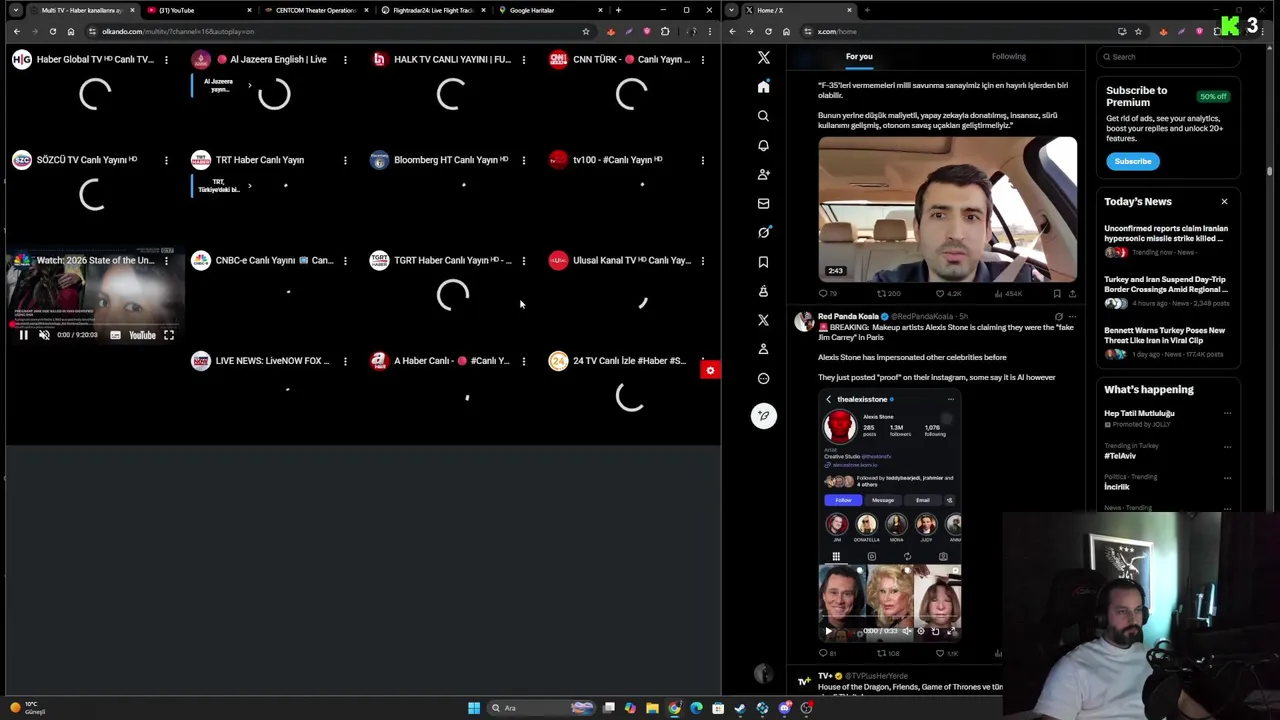Open tv100 video options menu
This screenshot has height=720, width=1280.
tap(702, 160)
